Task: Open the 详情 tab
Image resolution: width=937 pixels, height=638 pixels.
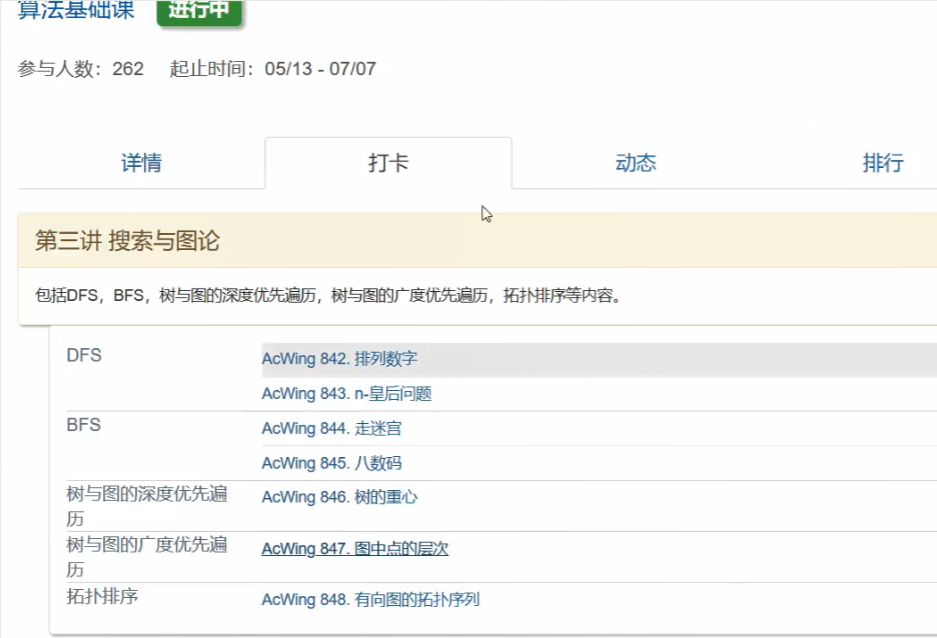Action: coord(141,163)
